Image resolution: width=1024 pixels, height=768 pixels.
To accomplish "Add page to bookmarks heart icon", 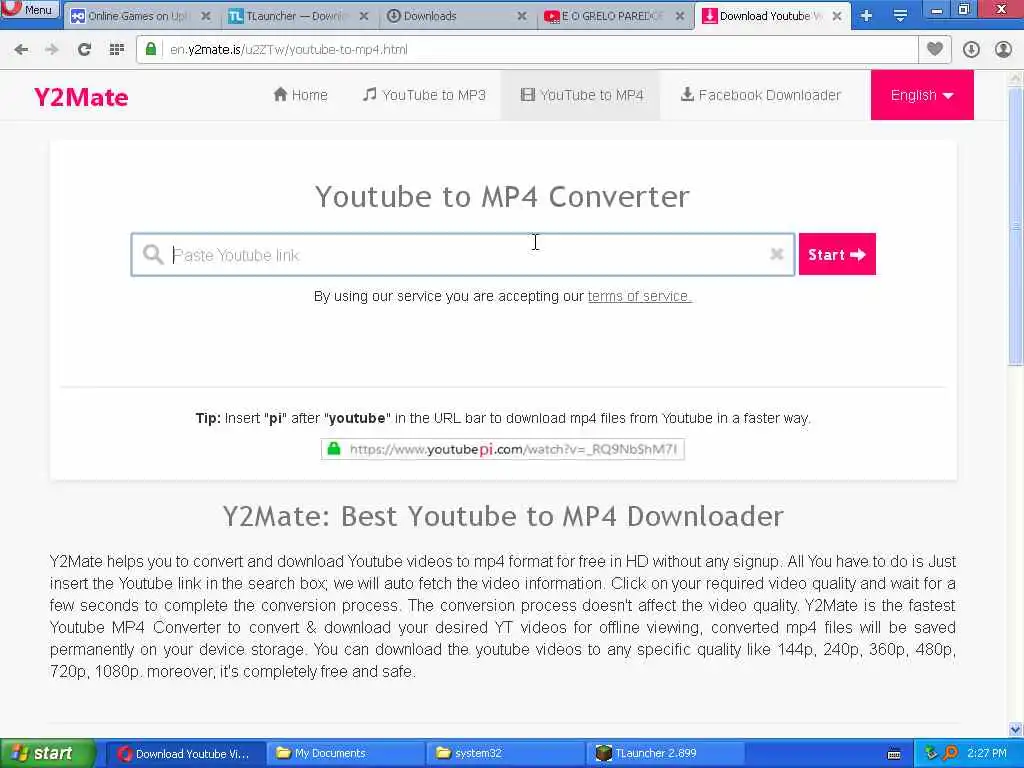I will click(935, 49).
